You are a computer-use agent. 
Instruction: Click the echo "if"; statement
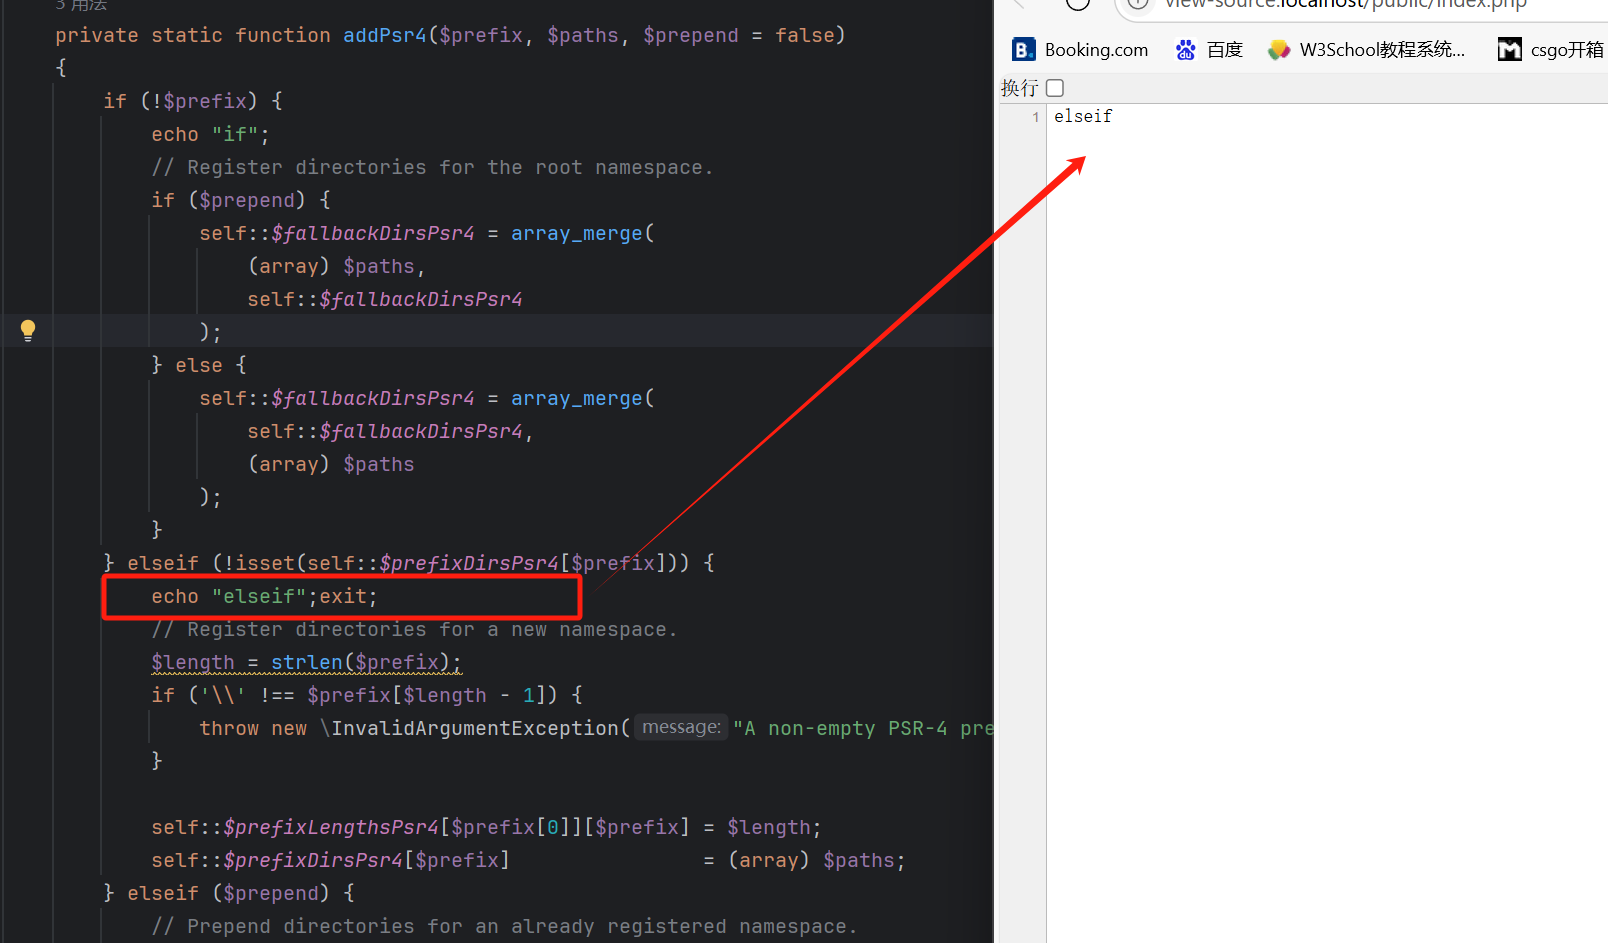211,134
